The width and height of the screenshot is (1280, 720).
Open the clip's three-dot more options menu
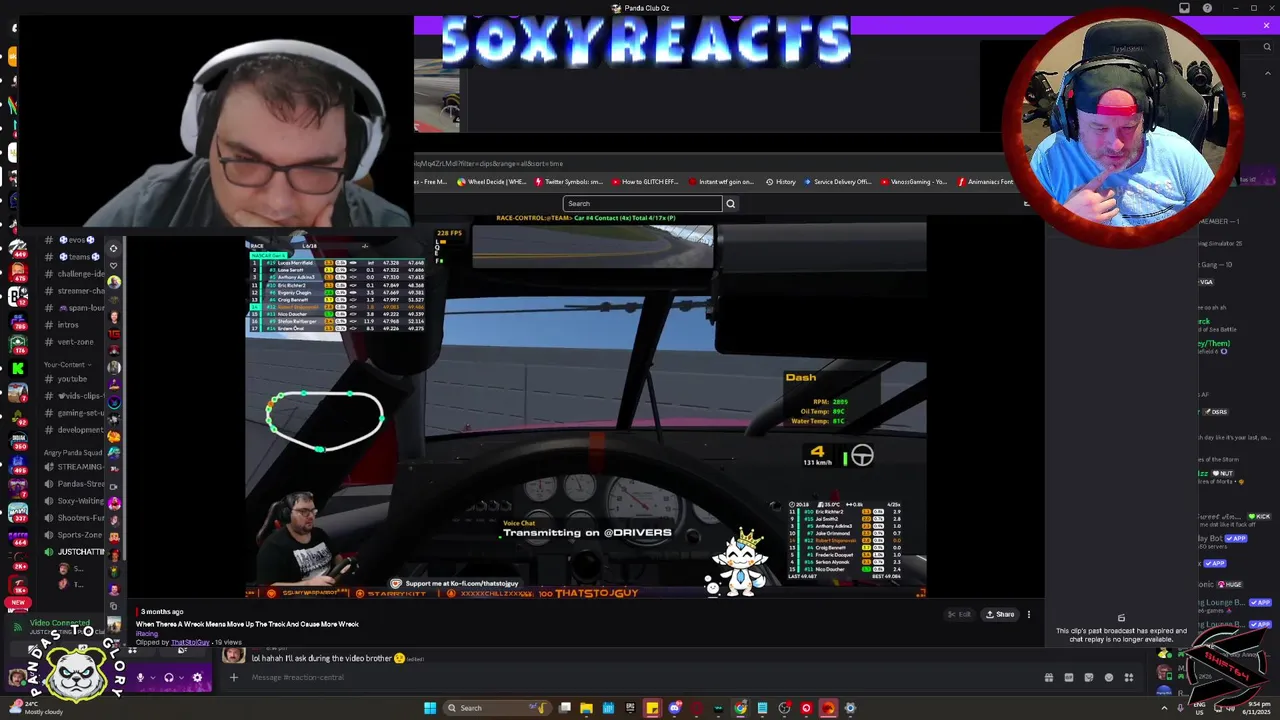tap(1028, 615)
